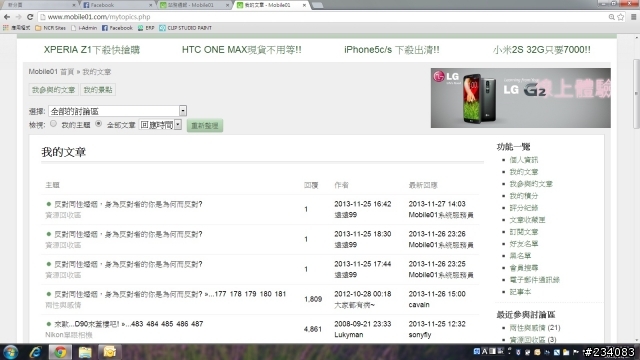Open a new browser tab

[x=318, y=5]
